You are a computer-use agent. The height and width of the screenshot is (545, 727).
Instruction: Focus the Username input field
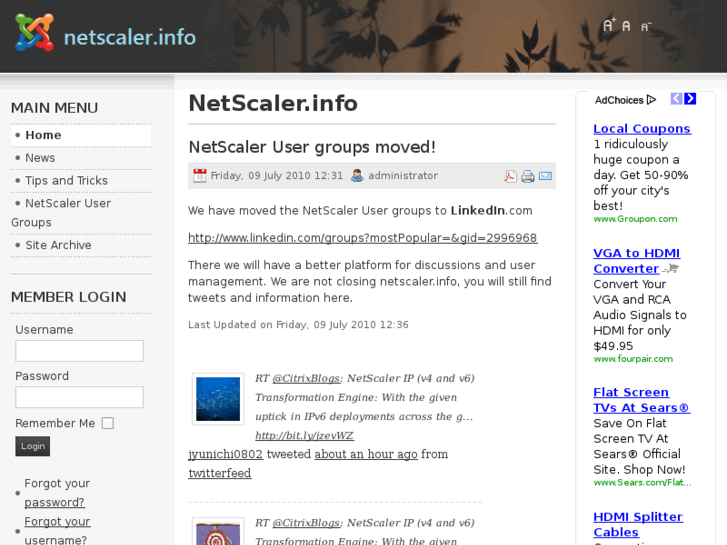pyautogui.click(x=79, y=351)
